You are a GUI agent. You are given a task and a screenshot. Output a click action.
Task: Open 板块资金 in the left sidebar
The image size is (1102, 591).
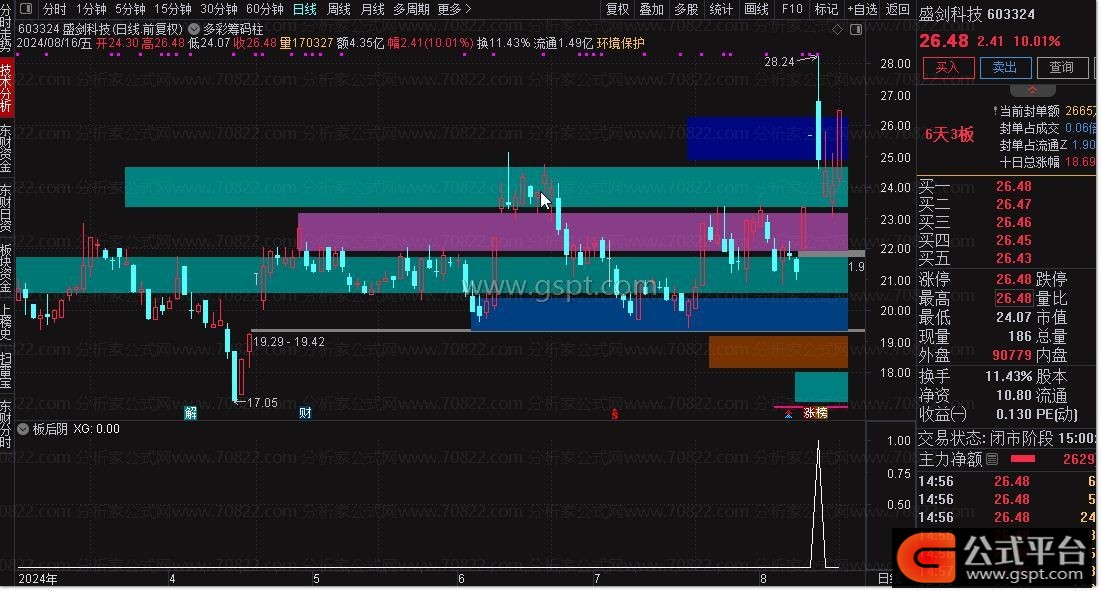pyautogui.click(x=6, y=270)
